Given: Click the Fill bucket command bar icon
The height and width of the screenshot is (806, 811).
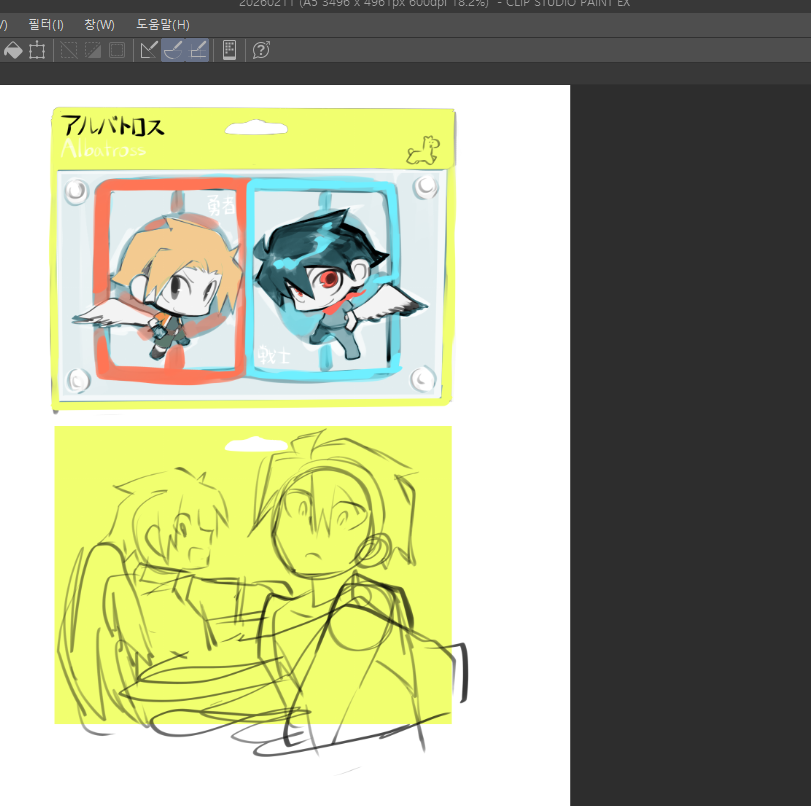Looking at the screenshot, I should (x=13, y=50).
